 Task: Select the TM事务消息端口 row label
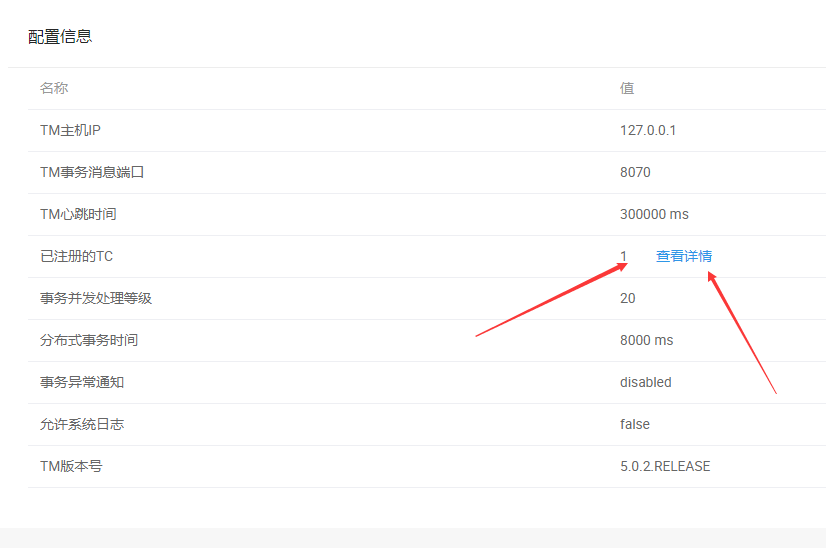click(x=92, y=172)
